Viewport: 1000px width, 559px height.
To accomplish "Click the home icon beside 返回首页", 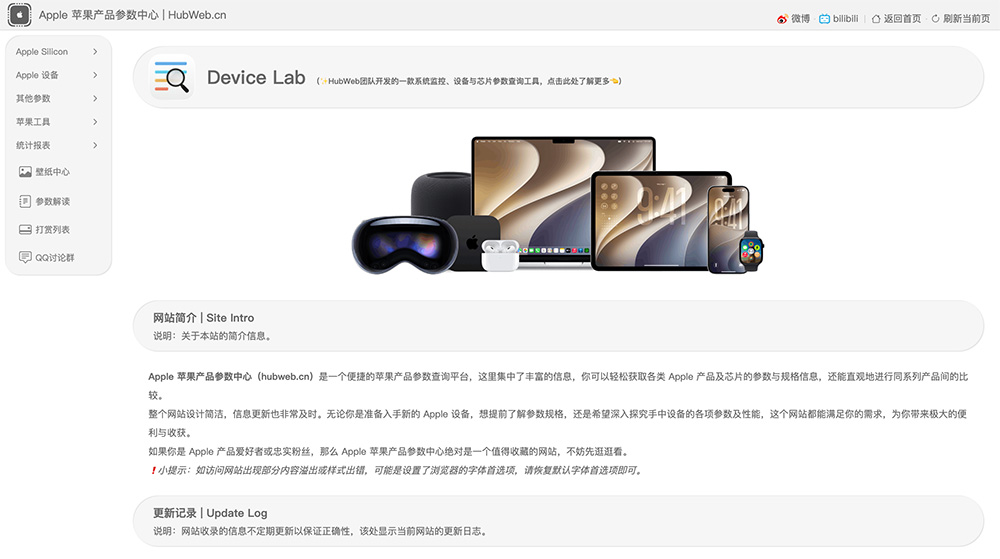I will [x=876, y=19].
